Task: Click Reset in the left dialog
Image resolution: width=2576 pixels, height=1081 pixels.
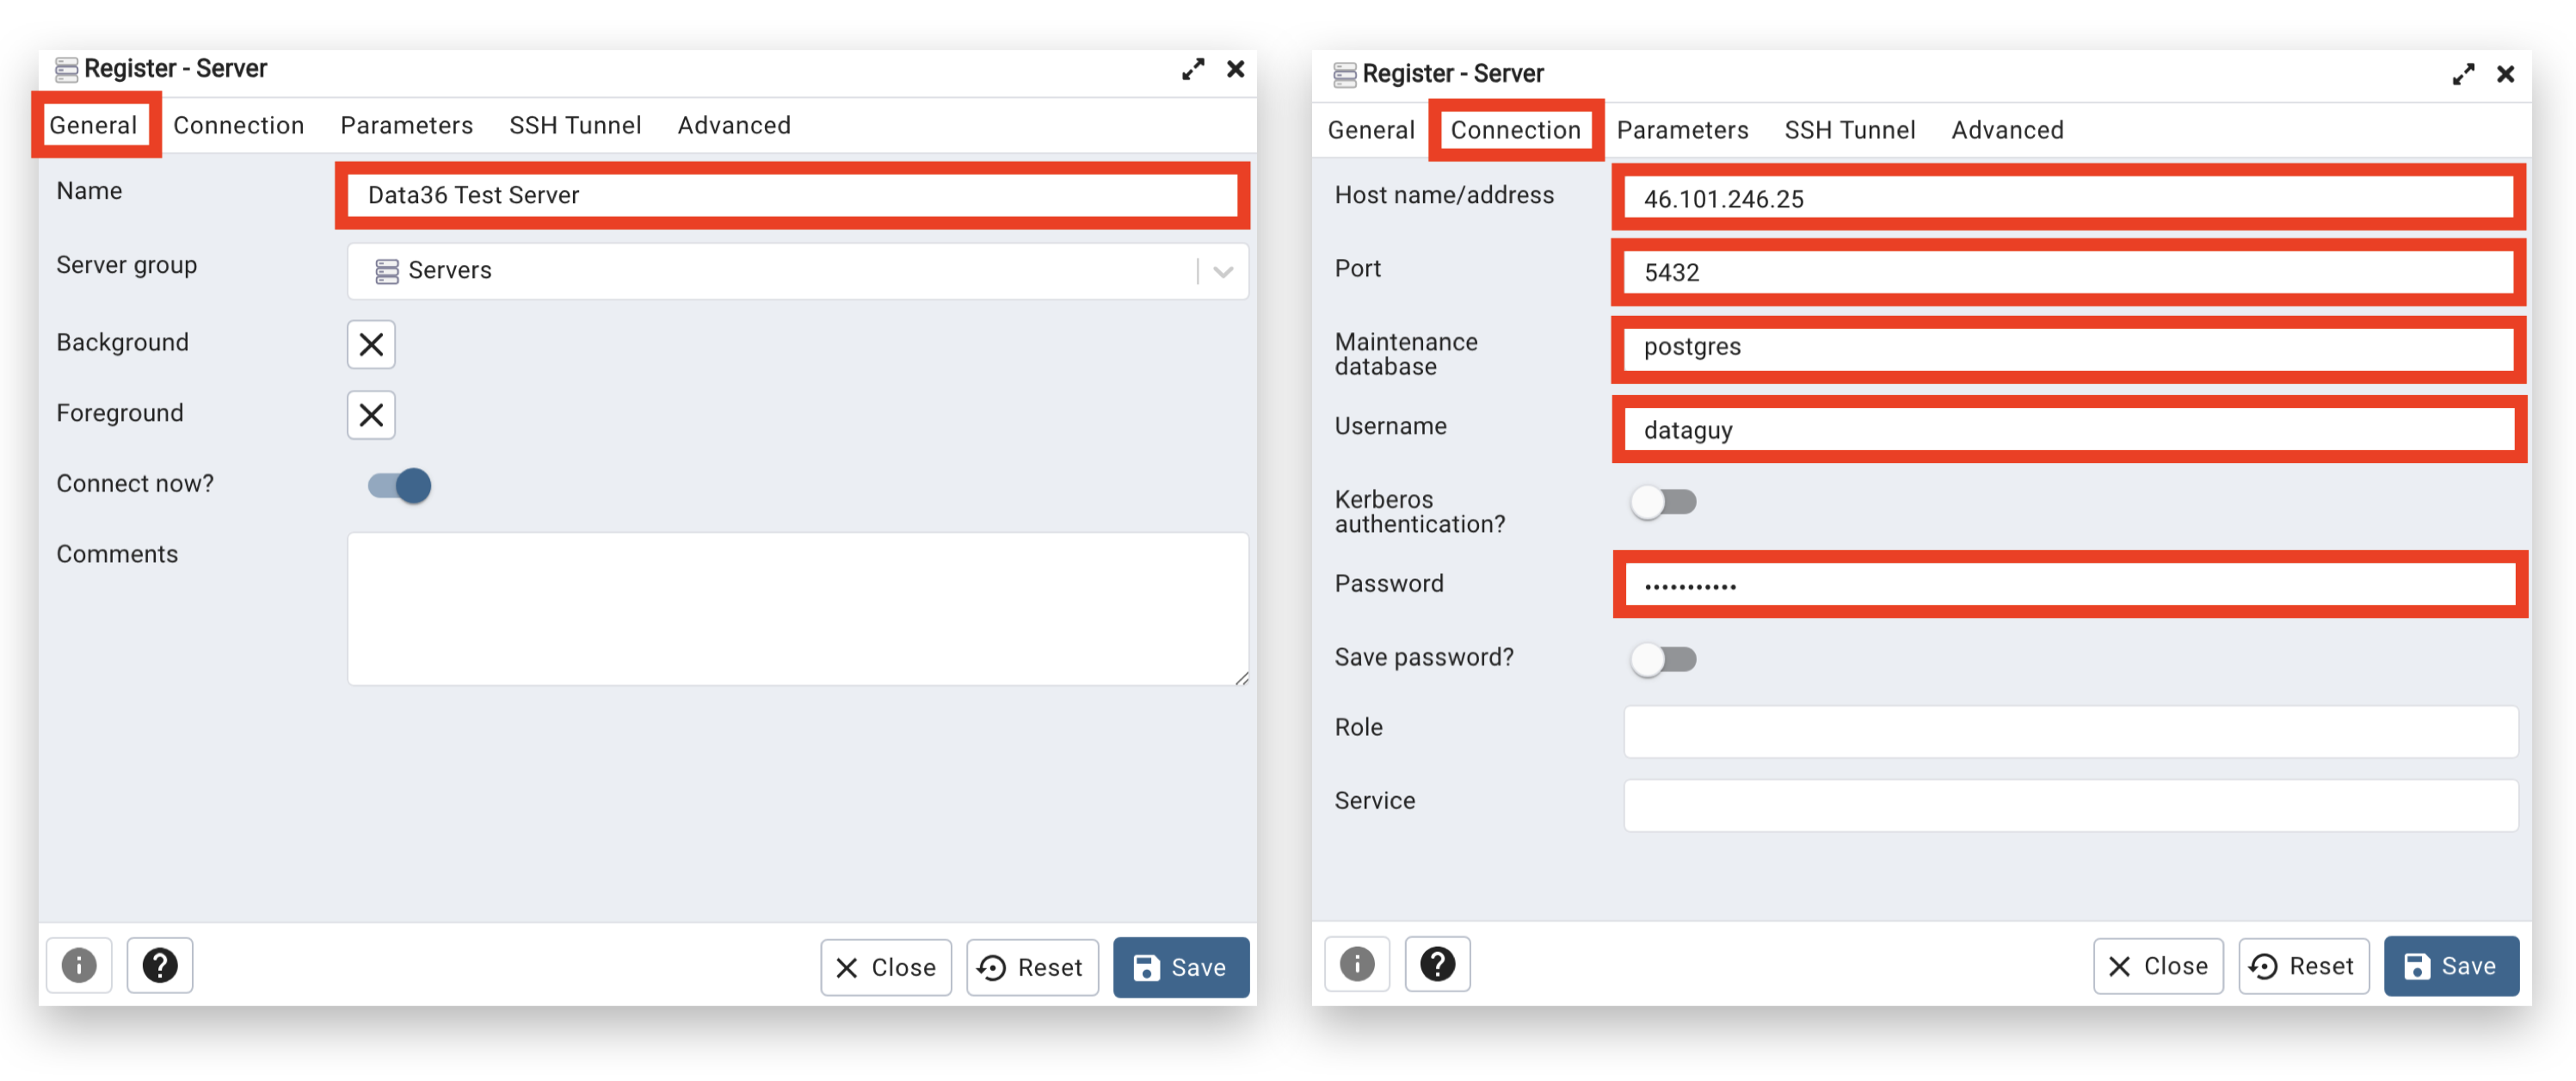Action: point(1032,967)
